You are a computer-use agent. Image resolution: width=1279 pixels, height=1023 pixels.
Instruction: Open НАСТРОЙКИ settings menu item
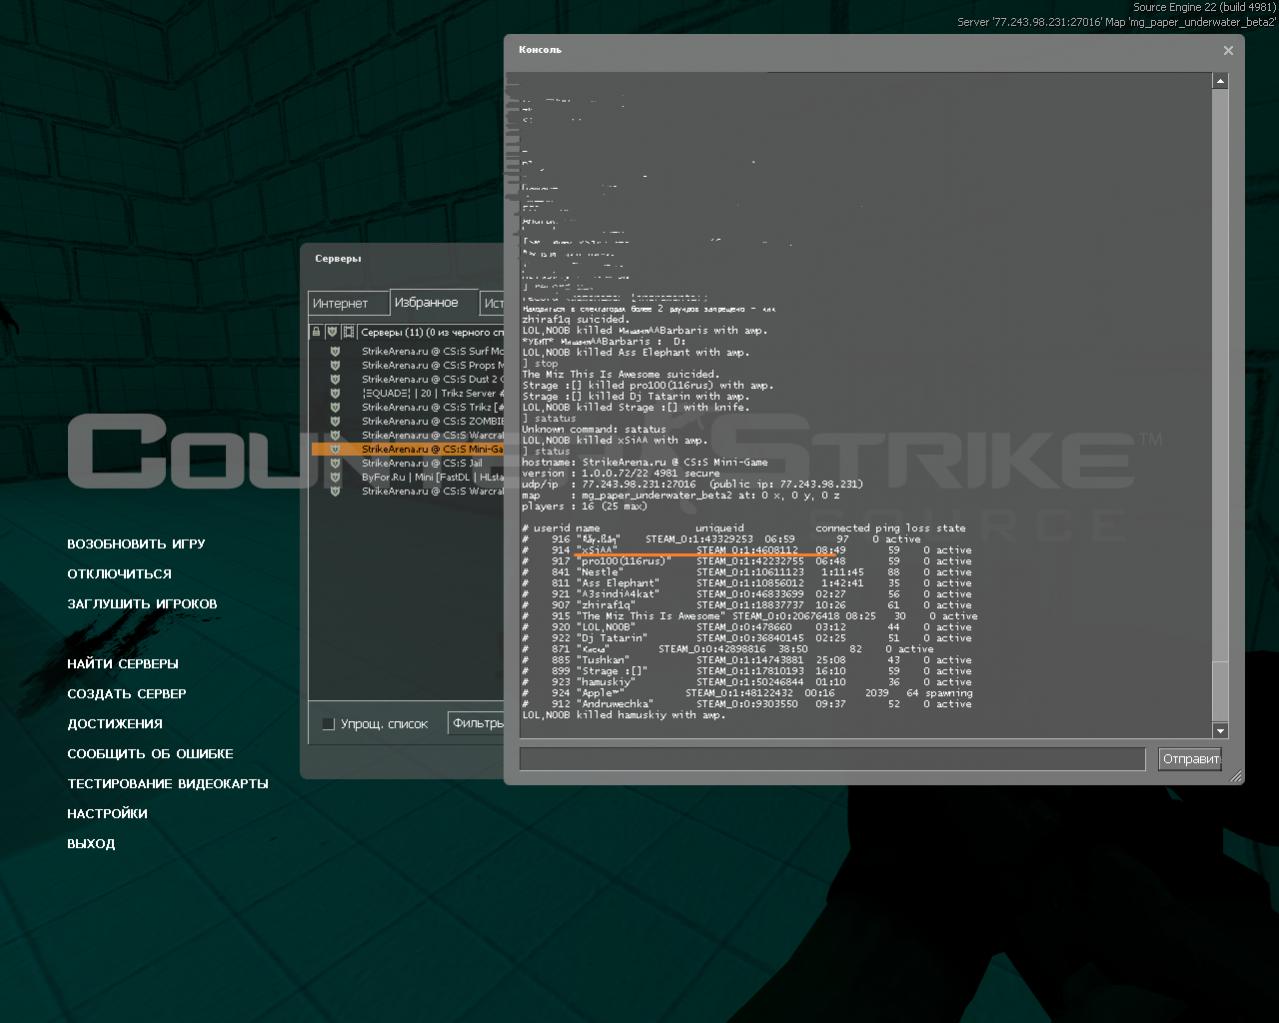tap(107, 814)
